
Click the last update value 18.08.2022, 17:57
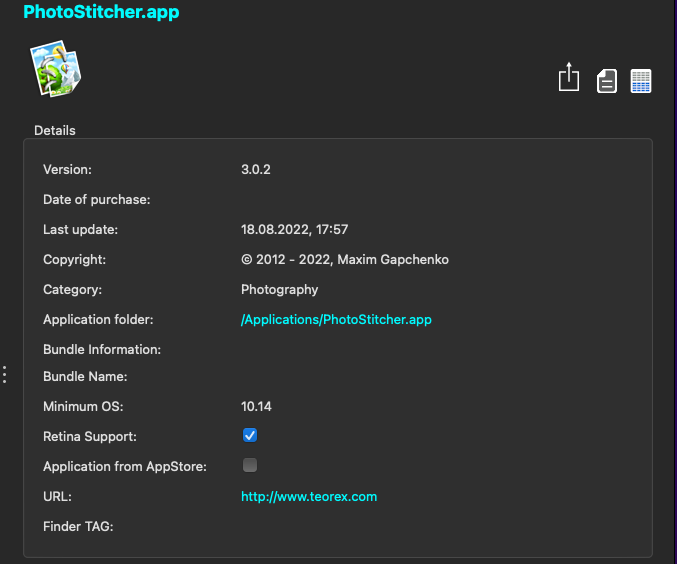click(294, 229)
